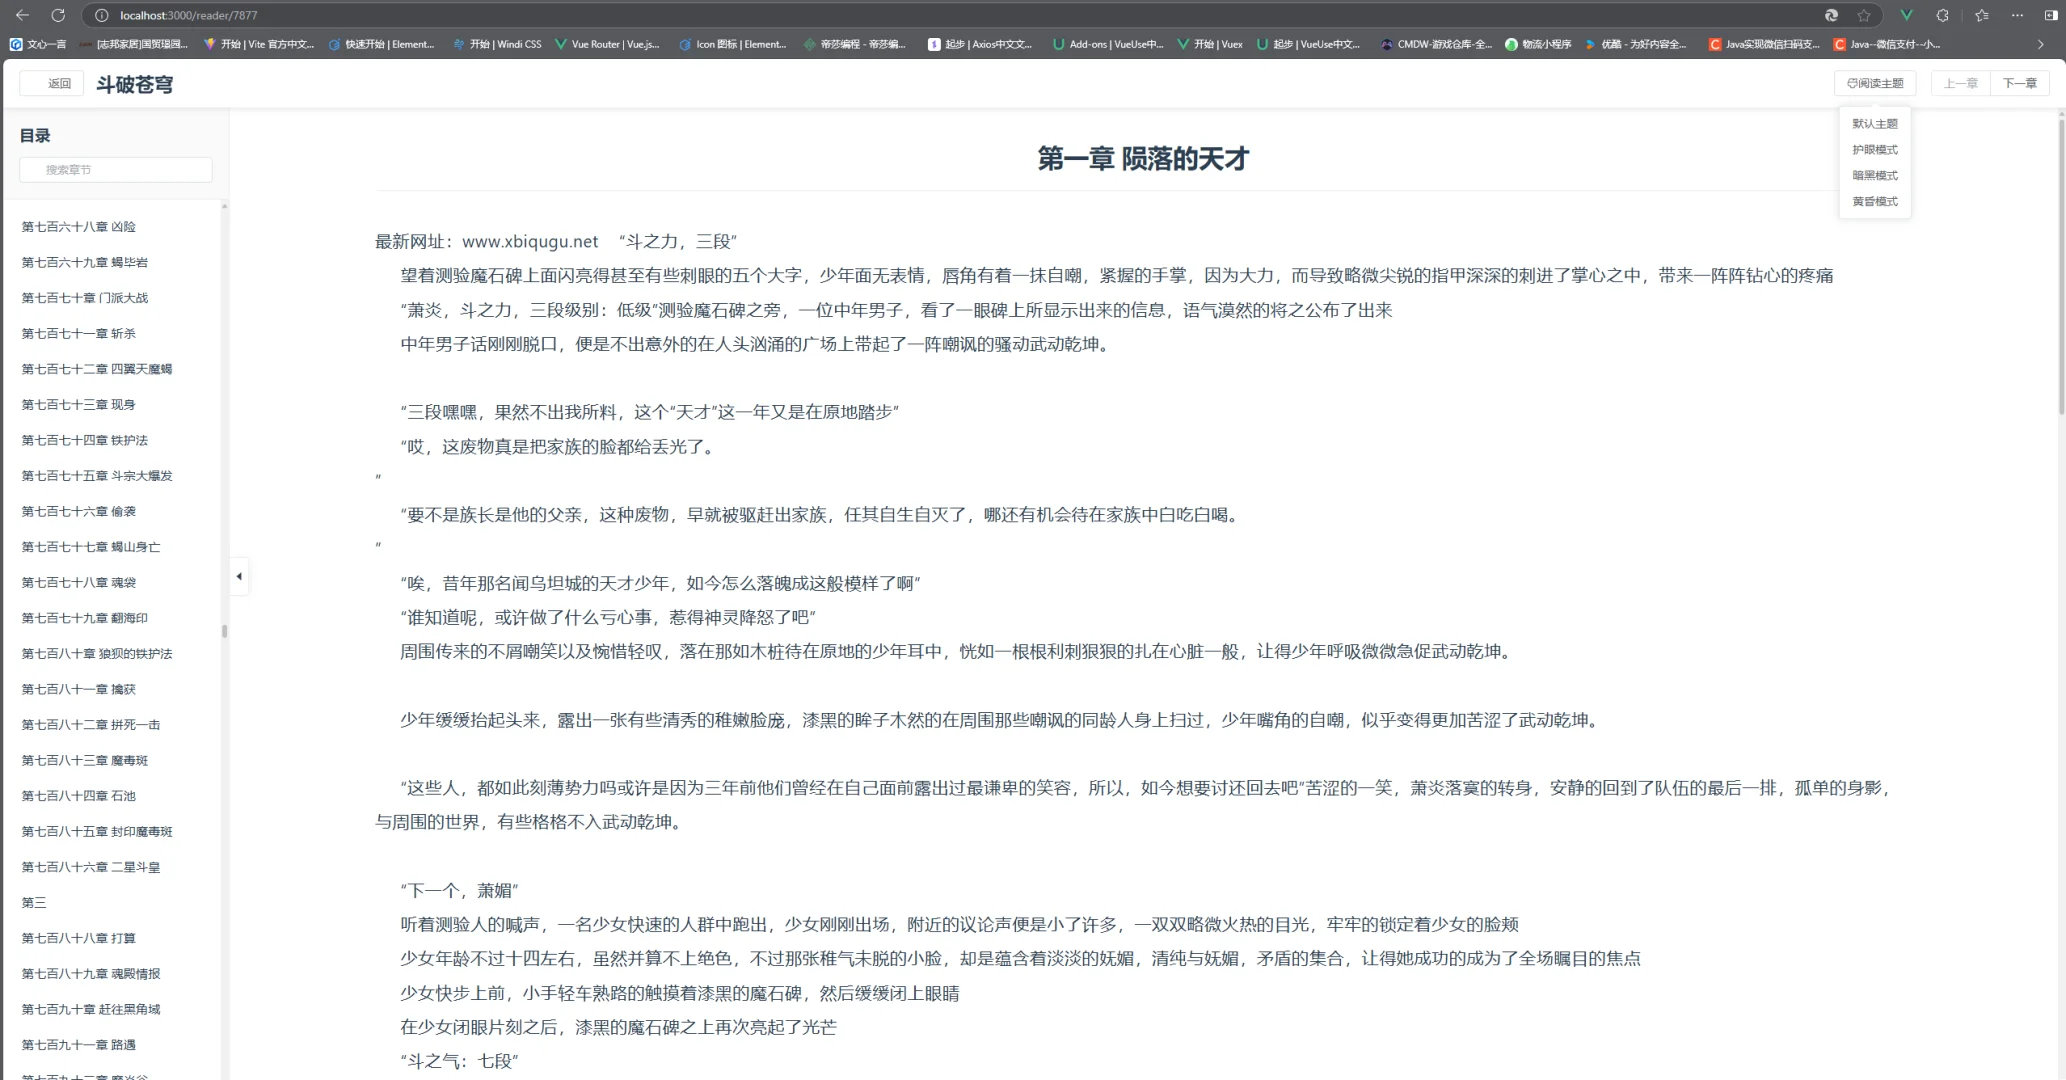Show more bookmarks with the chevron

coord(2040,44)
